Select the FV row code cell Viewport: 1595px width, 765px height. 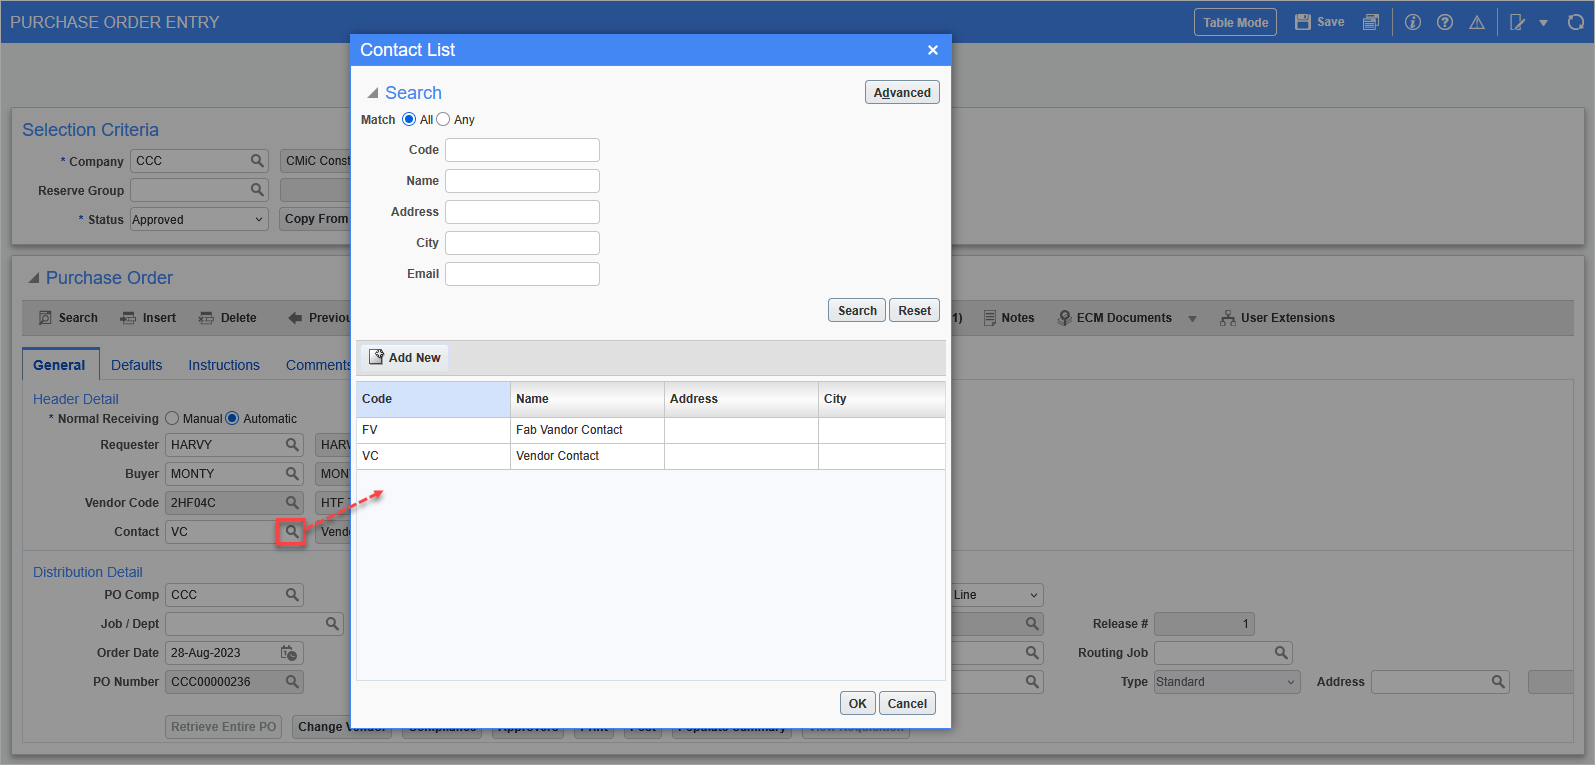click(x=433, y=430)
